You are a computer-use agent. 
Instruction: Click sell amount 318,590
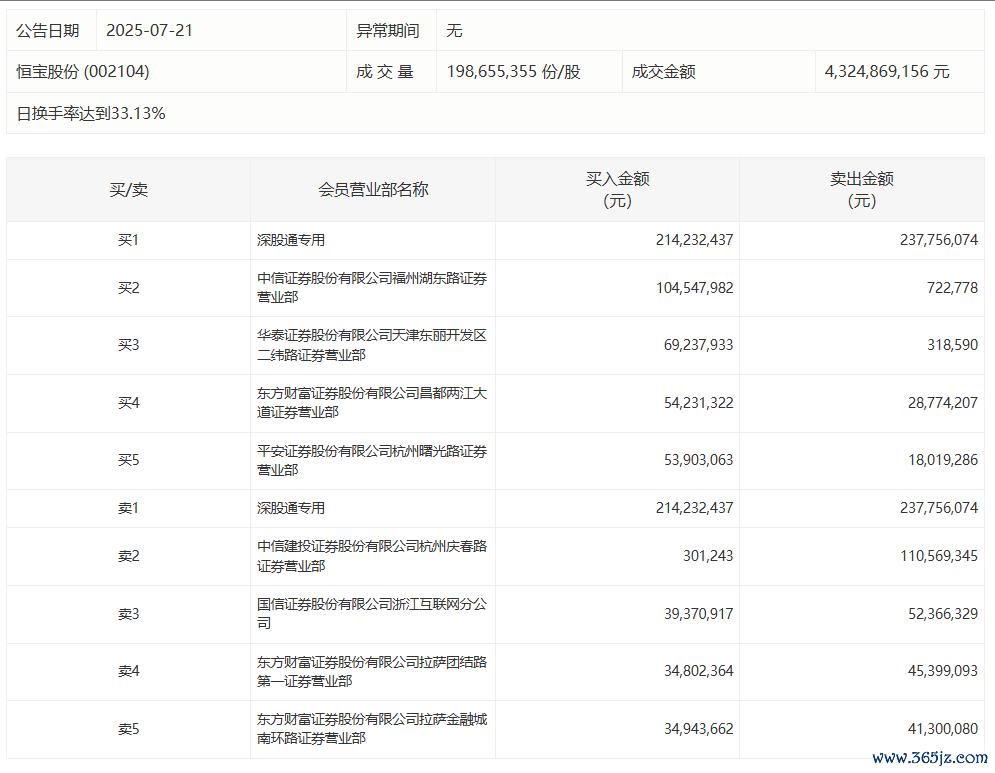pyautogui.click(x=952, y=345)
